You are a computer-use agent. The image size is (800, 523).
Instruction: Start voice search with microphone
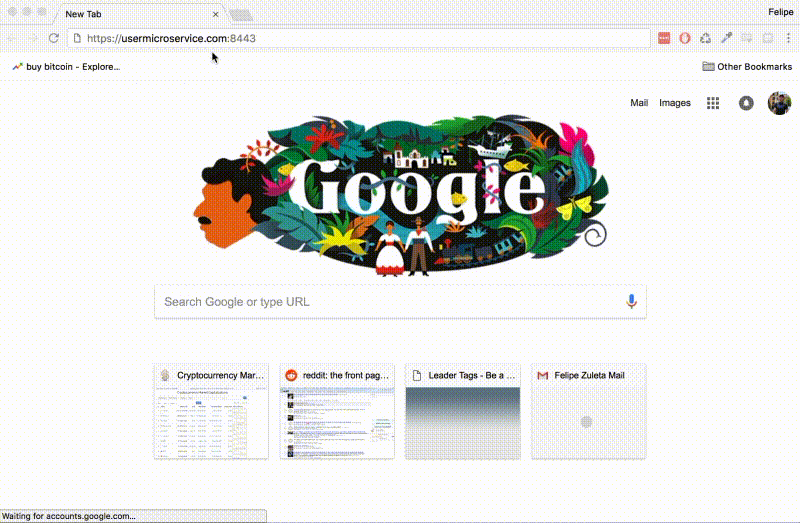click(631, 302)
